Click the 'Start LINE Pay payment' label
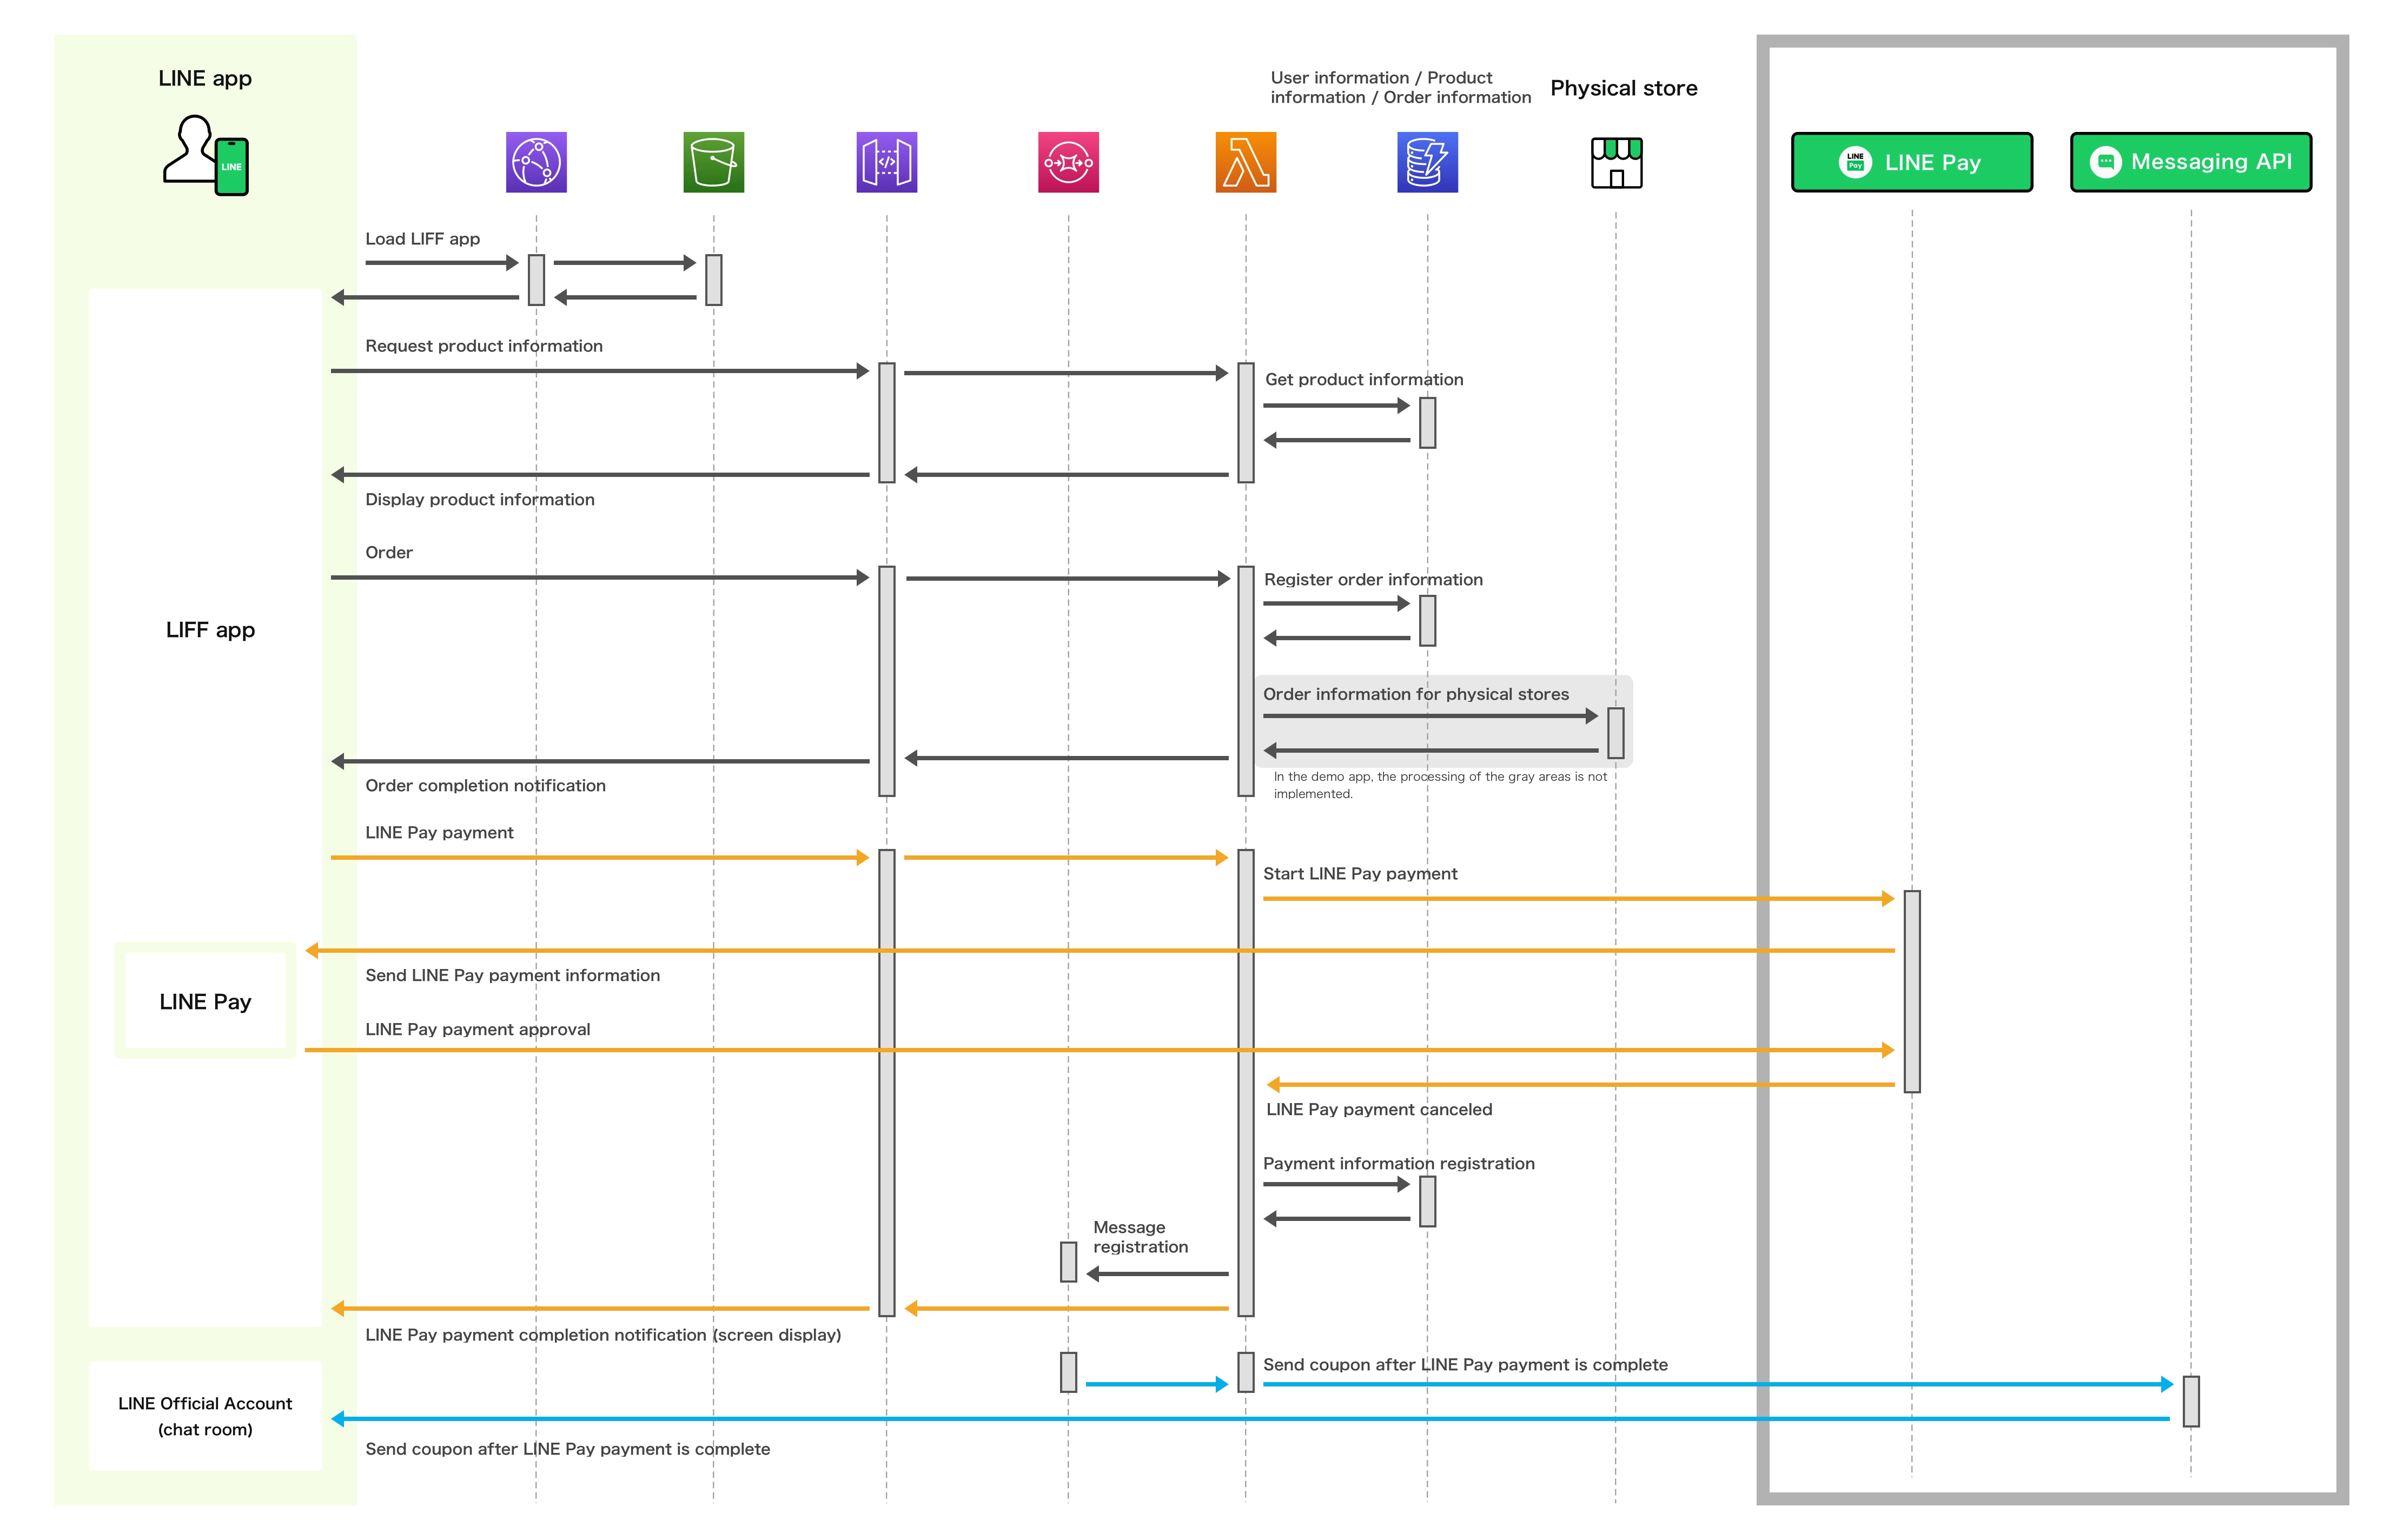 [x=1359, y=874]
